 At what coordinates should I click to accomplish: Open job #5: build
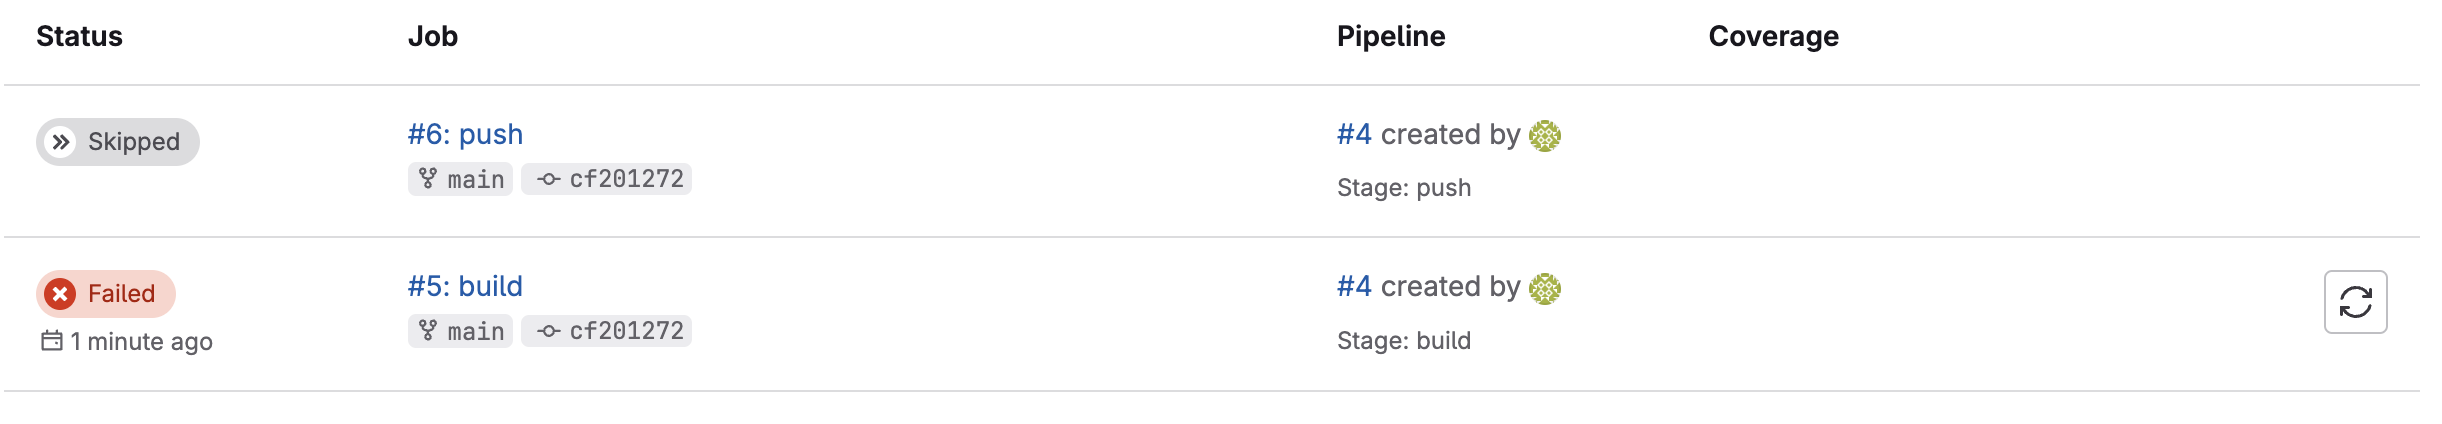465,286
